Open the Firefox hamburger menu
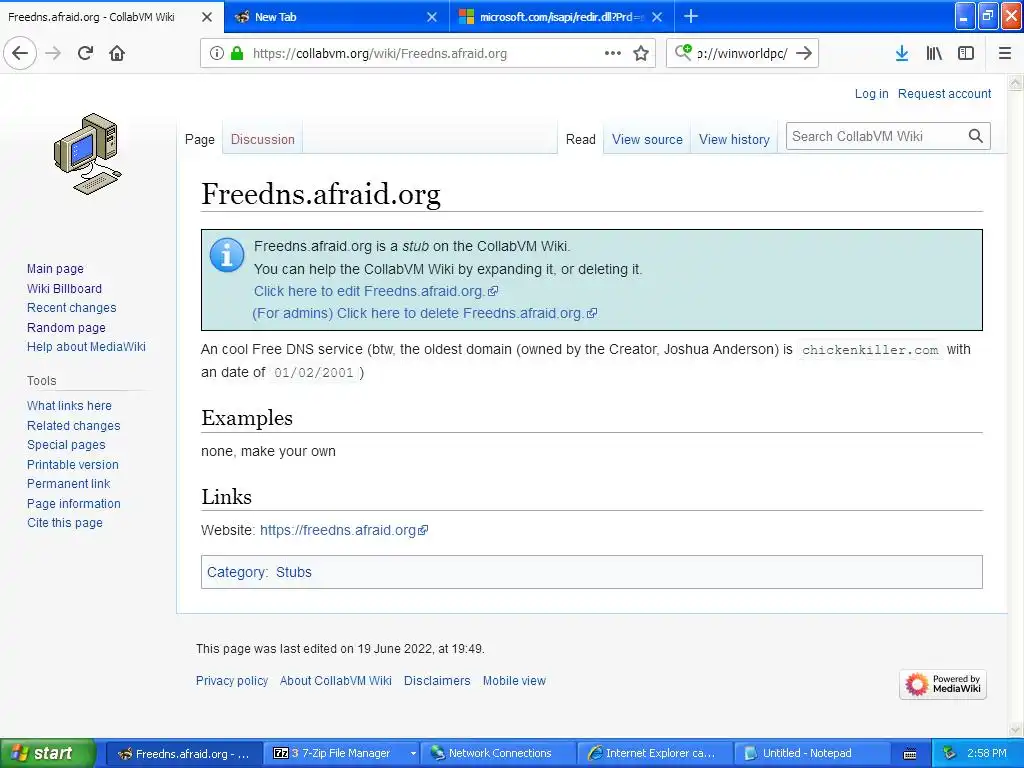Image resolution: width=1024 pixels, height=768 pixels. [x=1005, y=54]
